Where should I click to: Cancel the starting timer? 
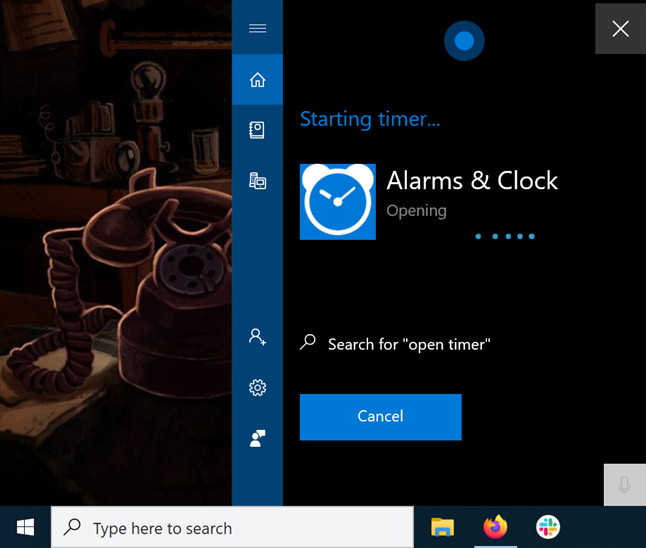coord(381,417)
